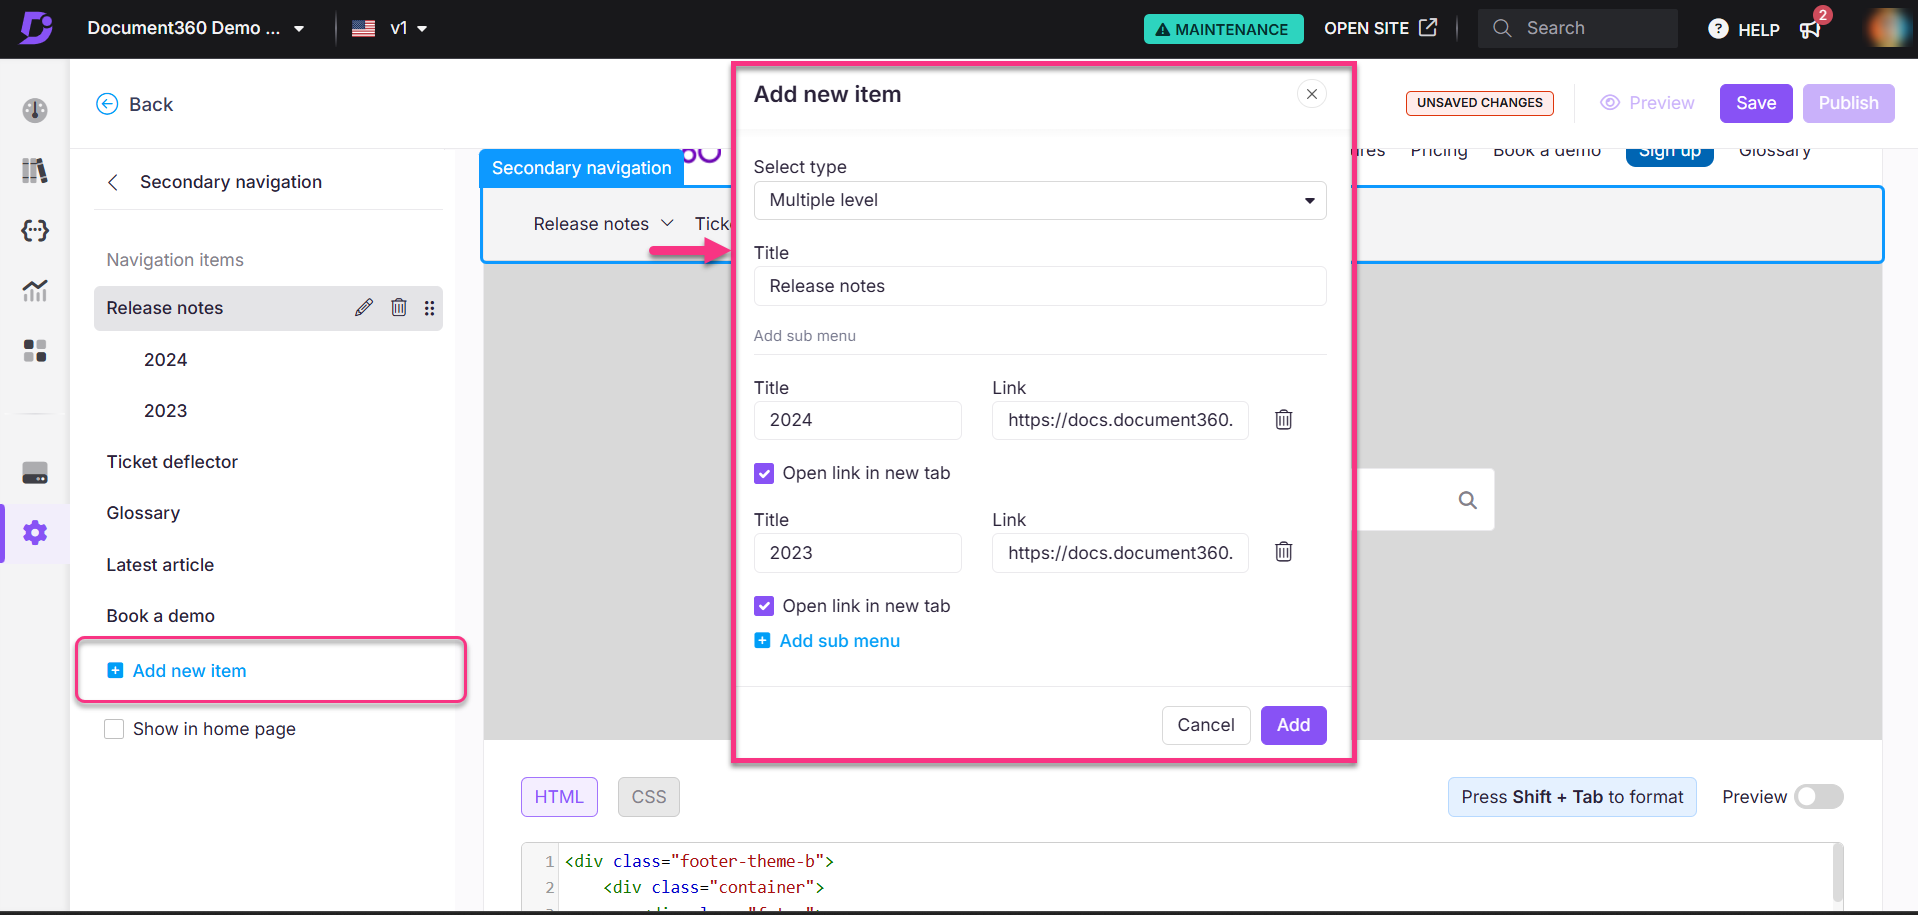Open the Drive storage sidebar icon
Viewport: 1918px width, 915px height.
pyautogui.click(x=35, y=473)
